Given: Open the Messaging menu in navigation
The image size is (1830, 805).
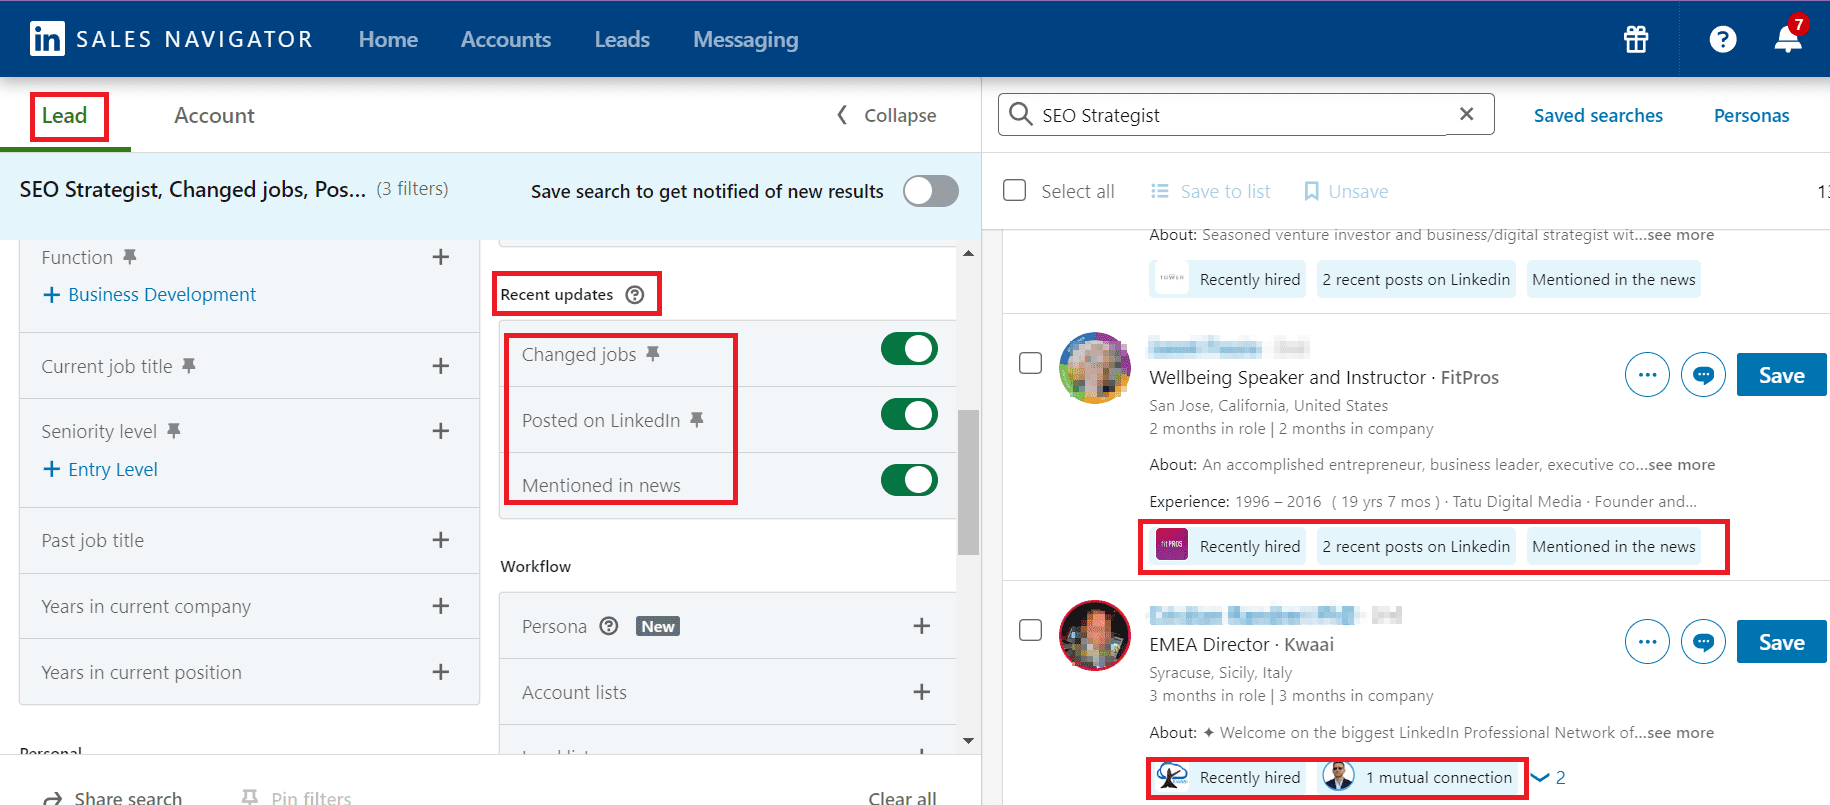Looking at the screenshot, I should (745, 40).
